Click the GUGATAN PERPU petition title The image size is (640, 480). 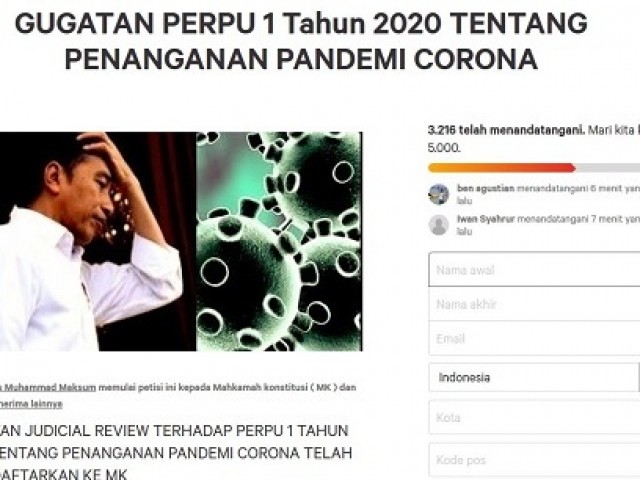(301, 41)
